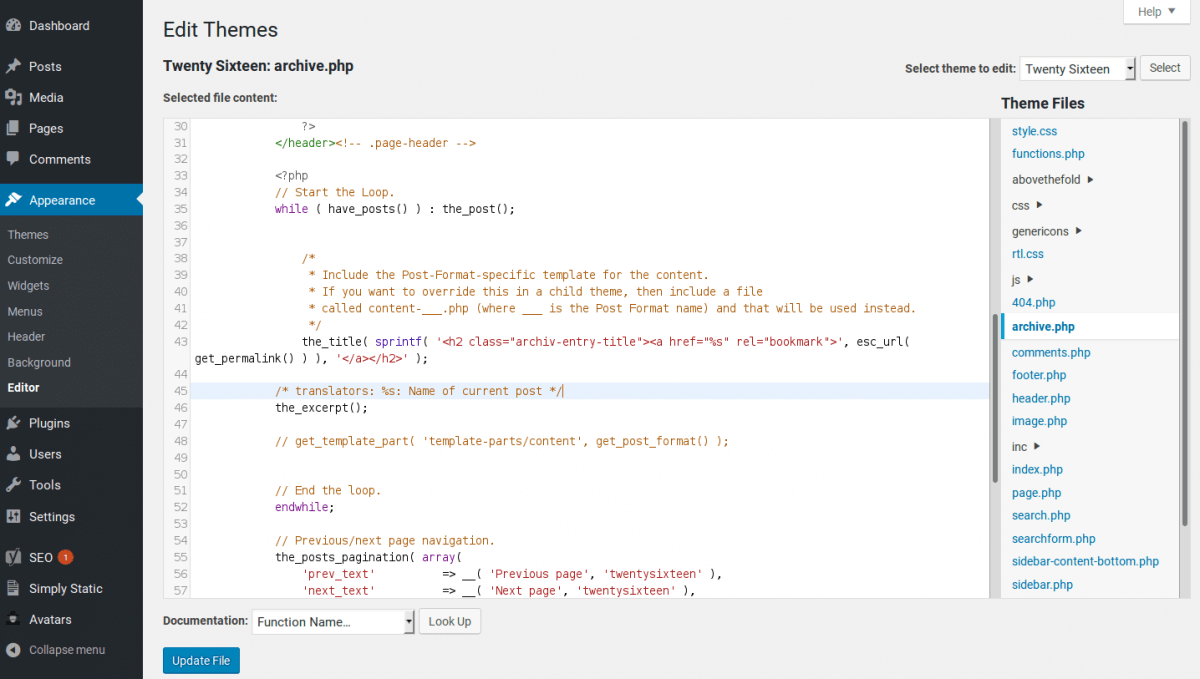Image resolution: width=1200 pixels, height=679 pixels.
Task: Click the Yoast SEO icon
Action: tap(14, 557)
